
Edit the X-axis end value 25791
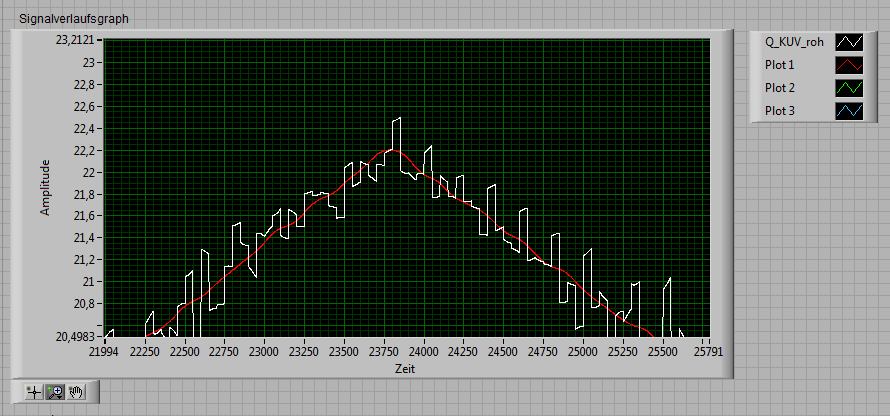point(710,351)
